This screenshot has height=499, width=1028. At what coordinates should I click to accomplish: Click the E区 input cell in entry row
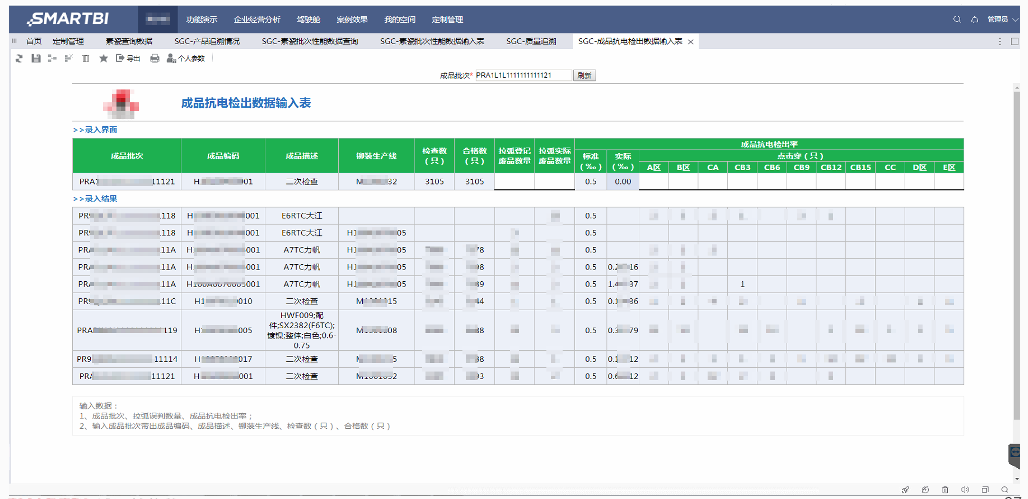[949, 182]
